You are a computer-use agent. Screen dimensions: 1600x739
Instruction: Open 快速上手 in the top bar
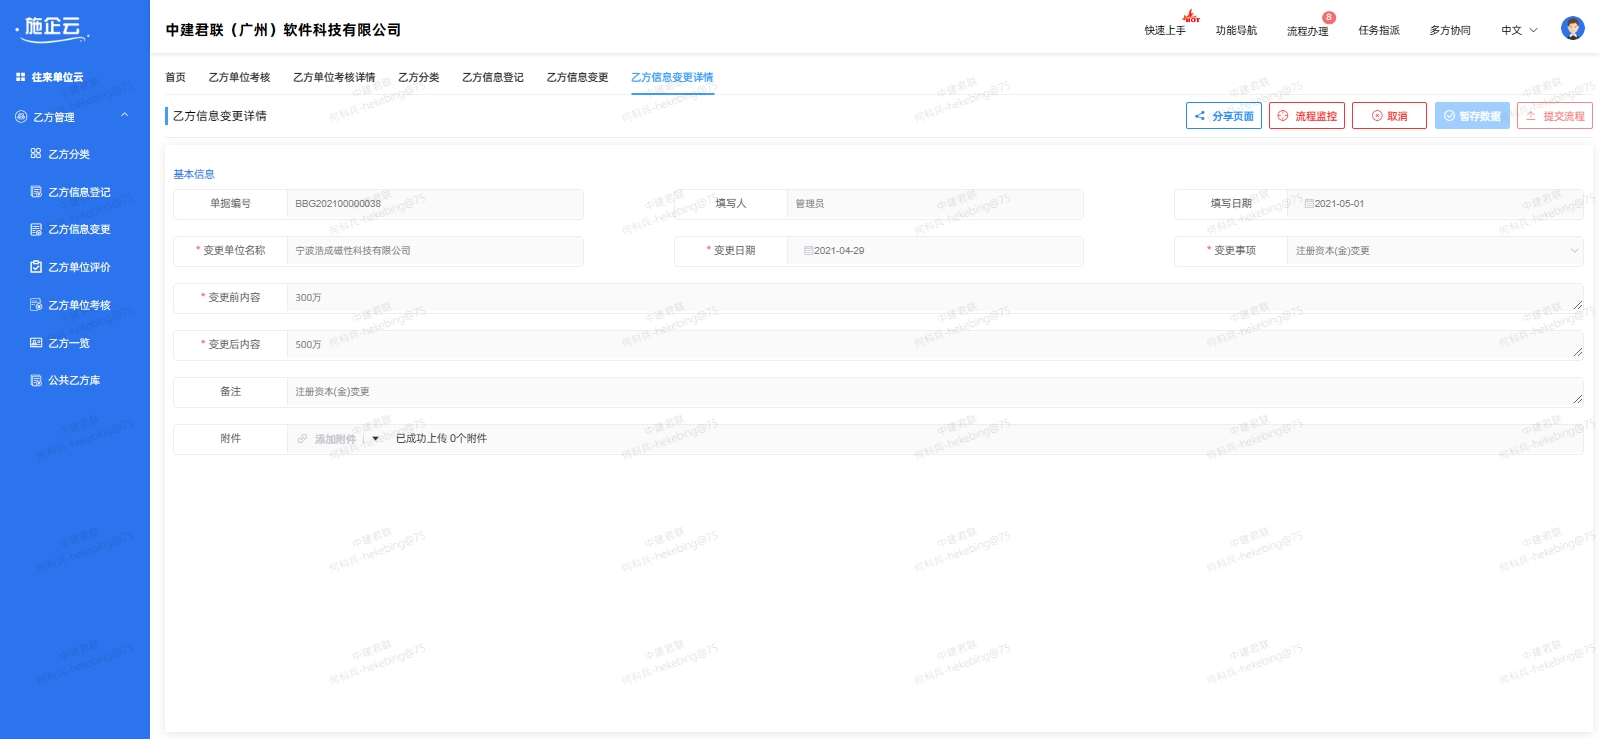pos(1165,31)
